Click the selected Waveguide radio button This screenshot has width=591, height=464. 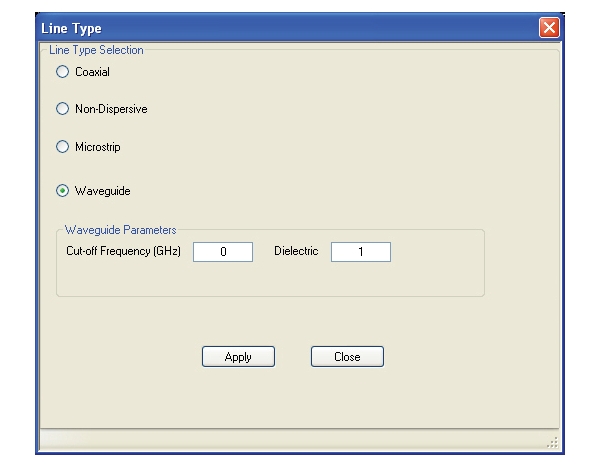[63, 191]
